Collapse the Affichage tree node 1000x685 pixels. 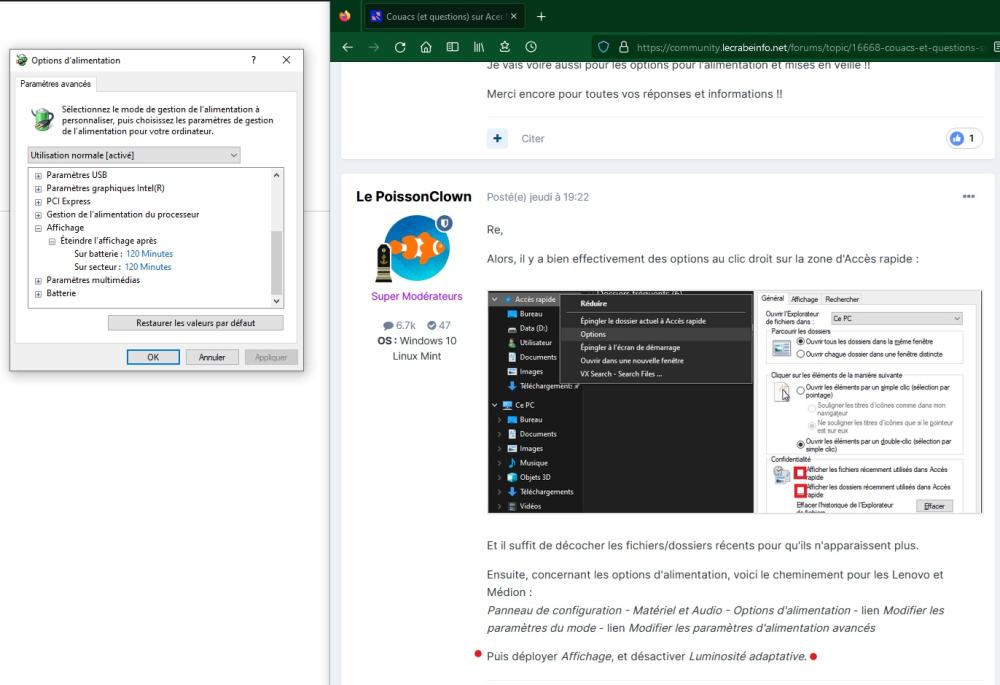[38, 228]
